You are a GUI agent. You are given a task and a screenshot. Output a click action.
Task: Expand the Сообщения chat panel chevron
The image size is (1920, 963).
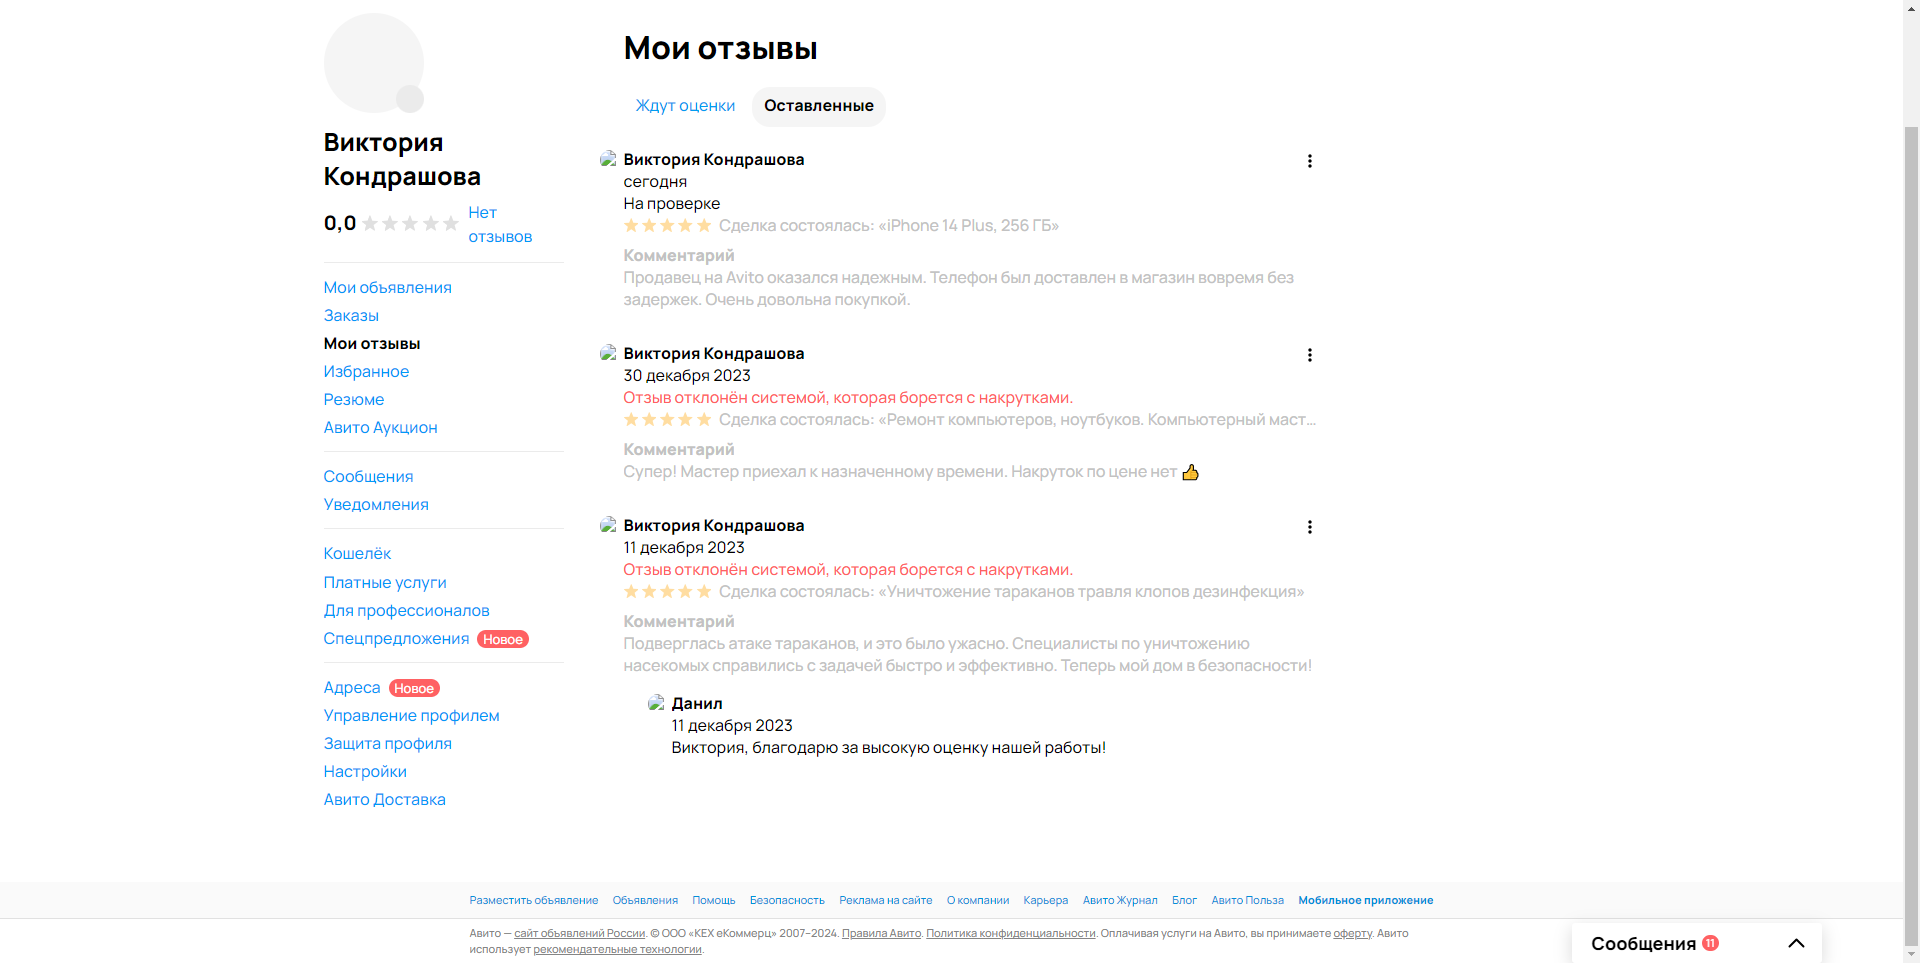click(1796, 943)
